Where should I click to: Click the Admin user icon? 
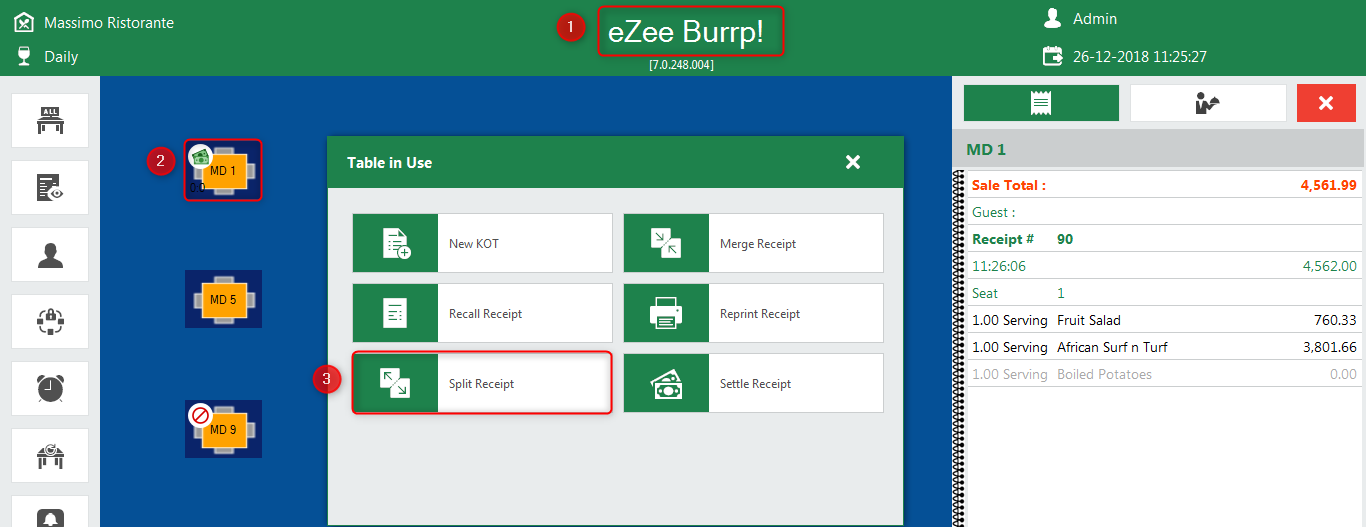tap(1052, 18)
